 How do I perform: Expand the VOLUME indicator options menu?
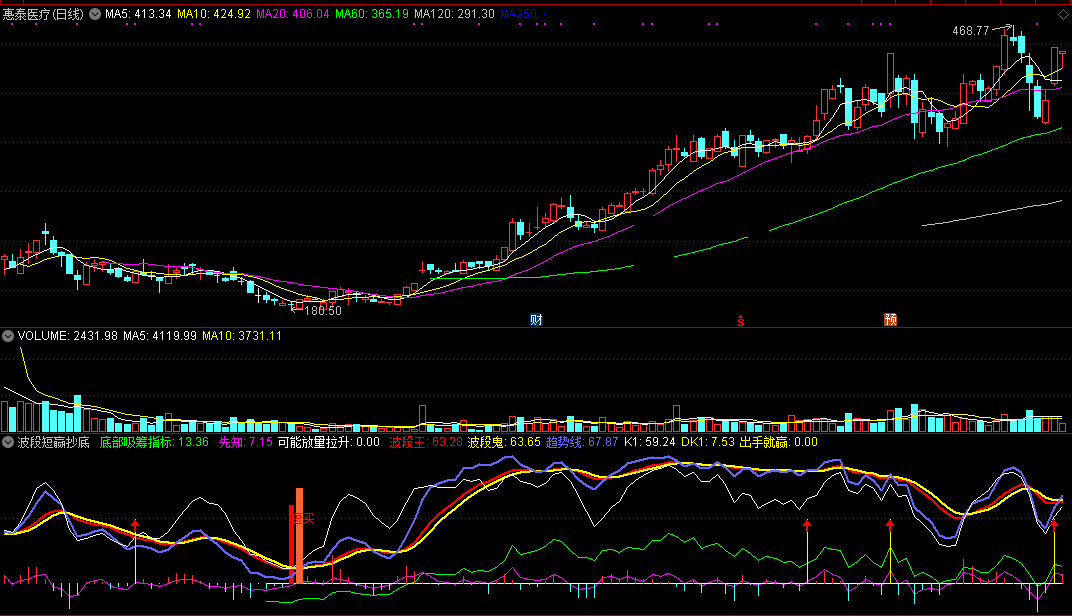[x=8, y=336]
